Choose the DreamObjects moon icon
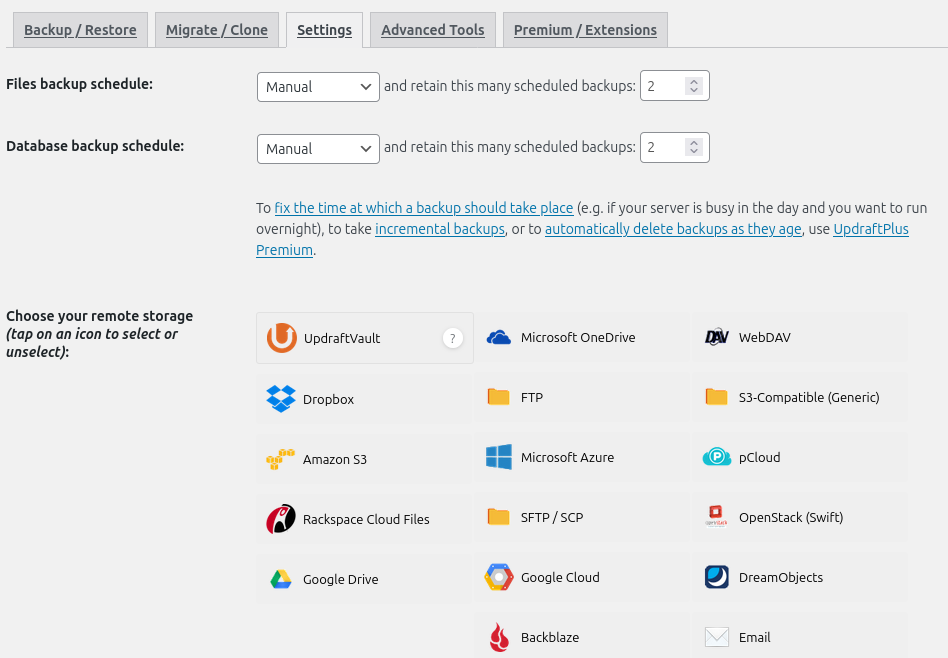Viewport: 948px width, 658px height. [x=717, y=577]
